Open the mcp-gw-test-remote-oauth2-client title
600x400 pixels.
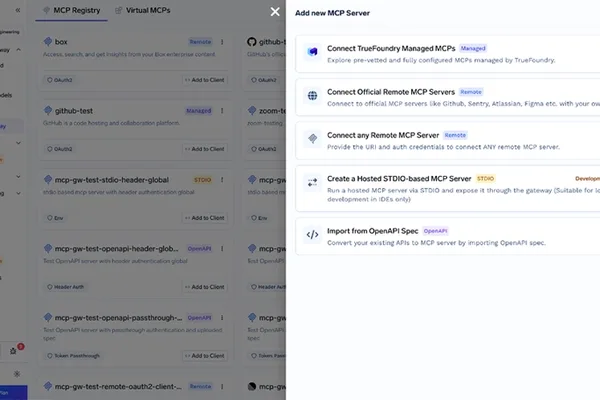pyautogui.click(x=118, y=387)
